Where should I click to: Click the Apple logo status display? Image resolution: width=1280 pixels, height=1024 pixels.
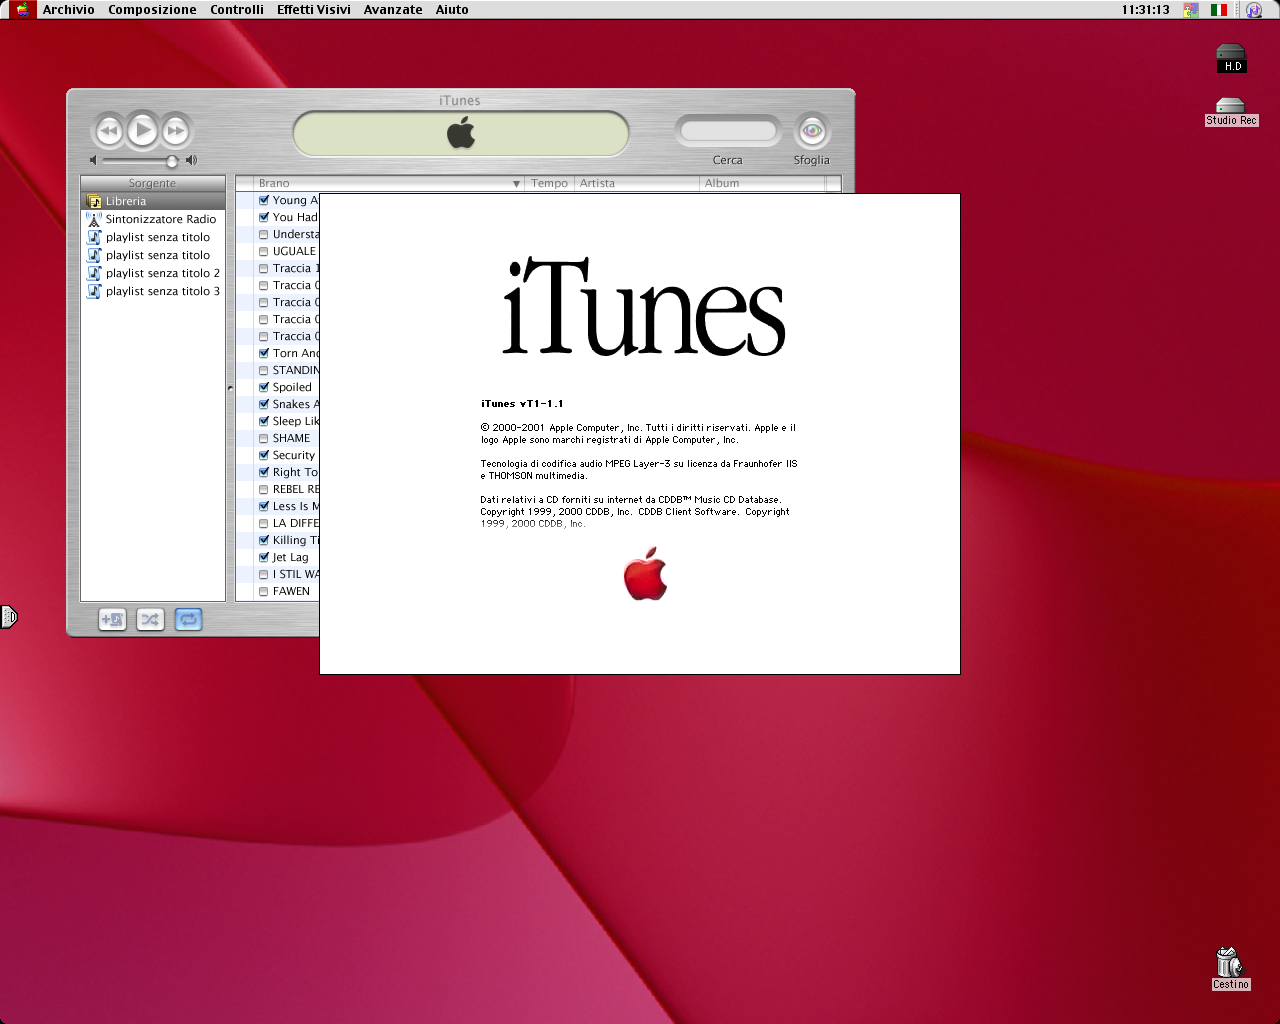pyautogui.click(x=461, y=133)
